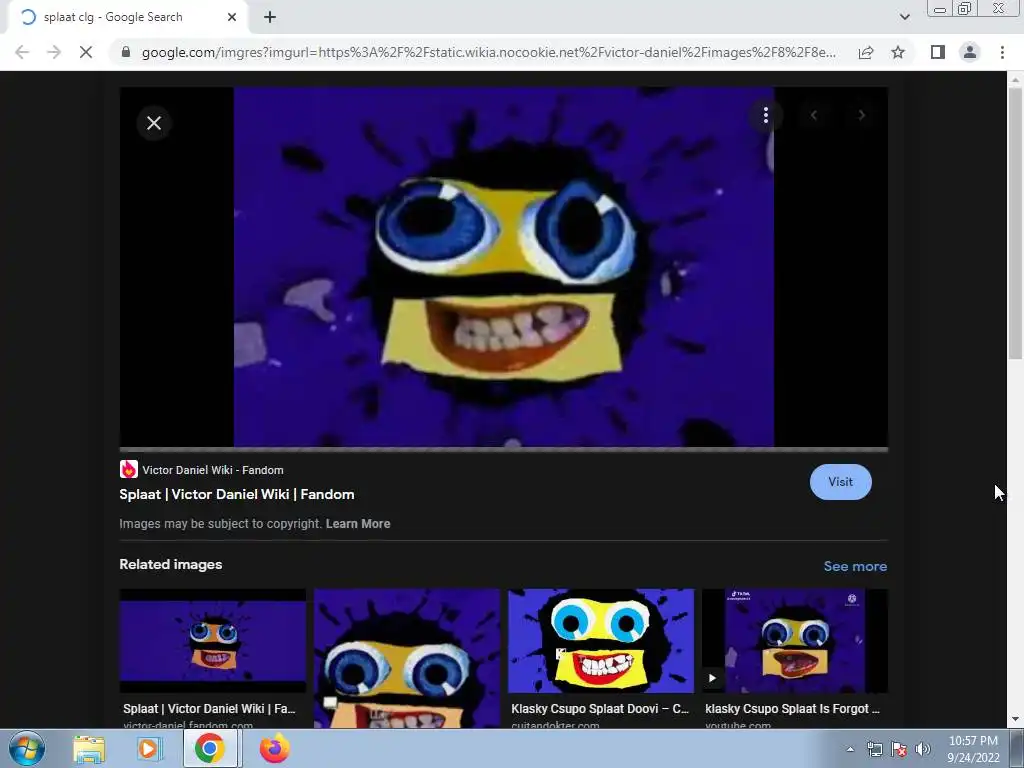Click the Action Center flag icon

click(x=899, y=750)
